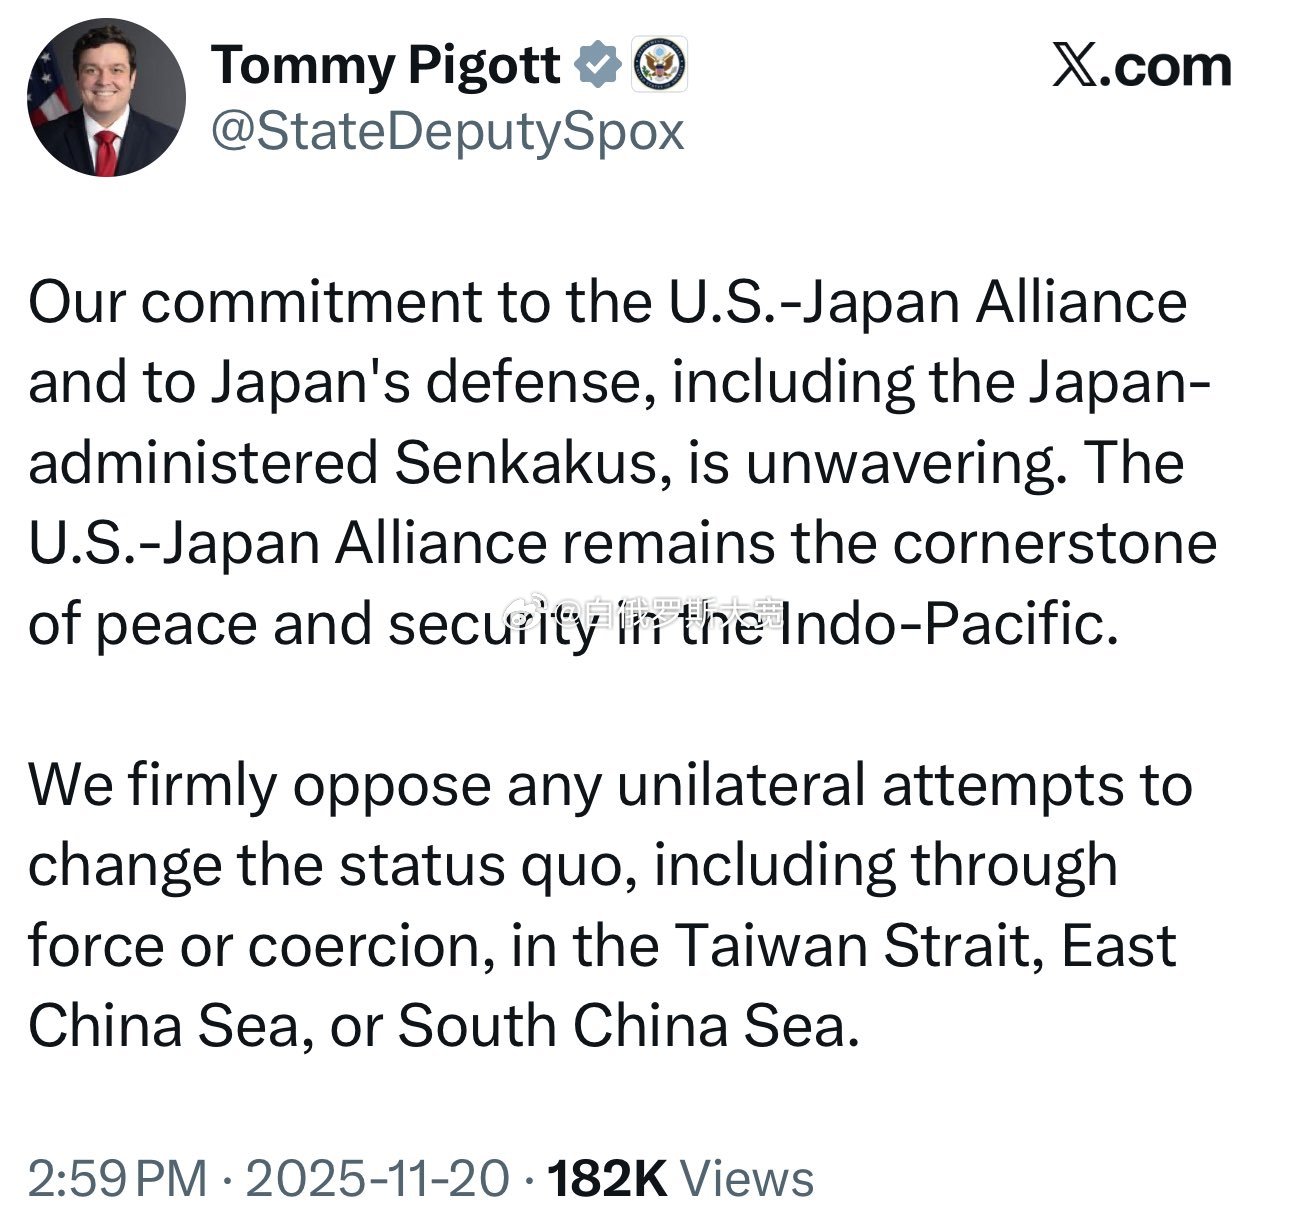Click the State Department seal affiliation badge

[659, 66]
